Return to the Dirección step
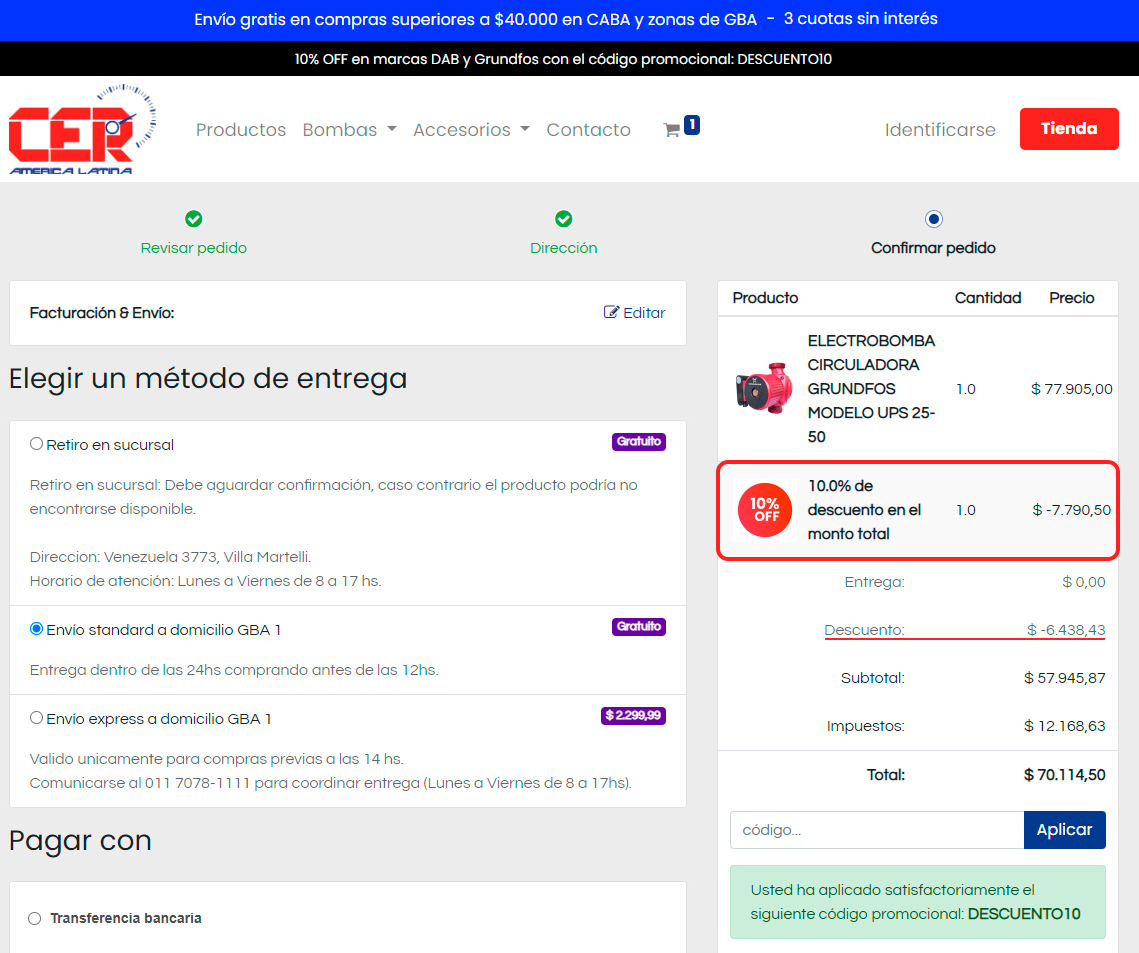This screenshot has width=1139, height=953. (x=564, y=248)
